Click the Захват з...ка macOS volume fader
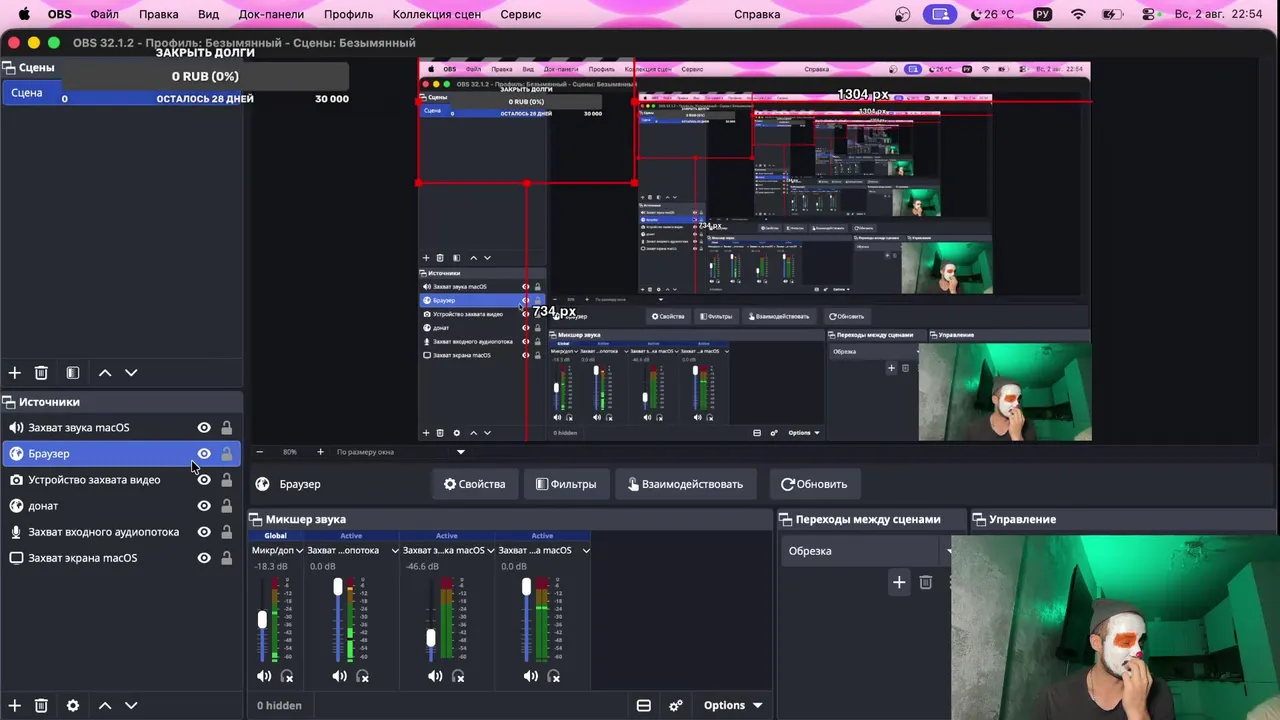 point(431,637)
